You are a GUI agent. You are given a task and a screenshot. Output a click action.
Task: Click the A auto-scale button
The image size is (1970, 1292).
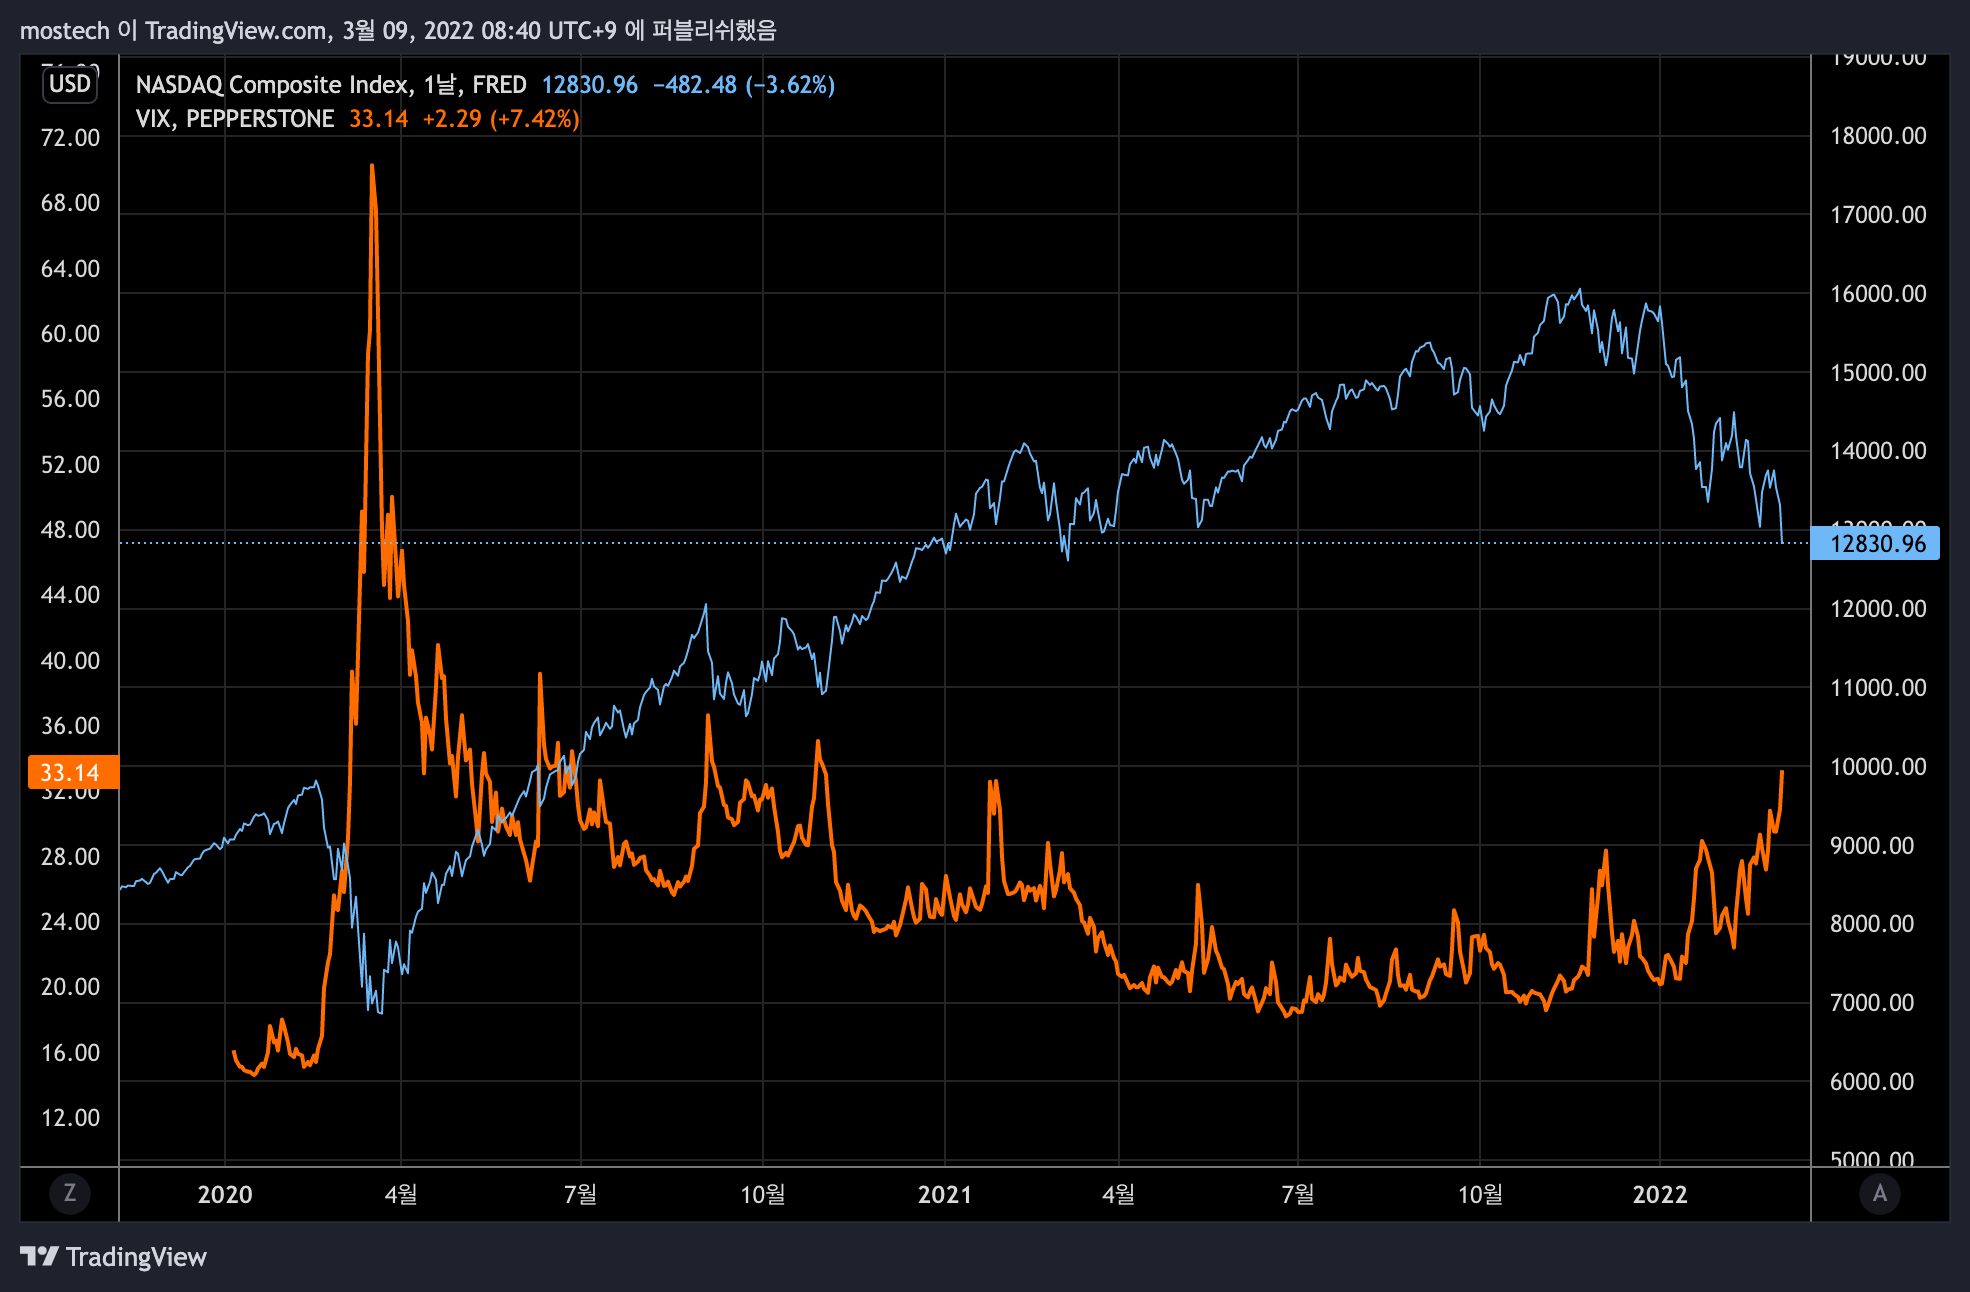1879,1193
